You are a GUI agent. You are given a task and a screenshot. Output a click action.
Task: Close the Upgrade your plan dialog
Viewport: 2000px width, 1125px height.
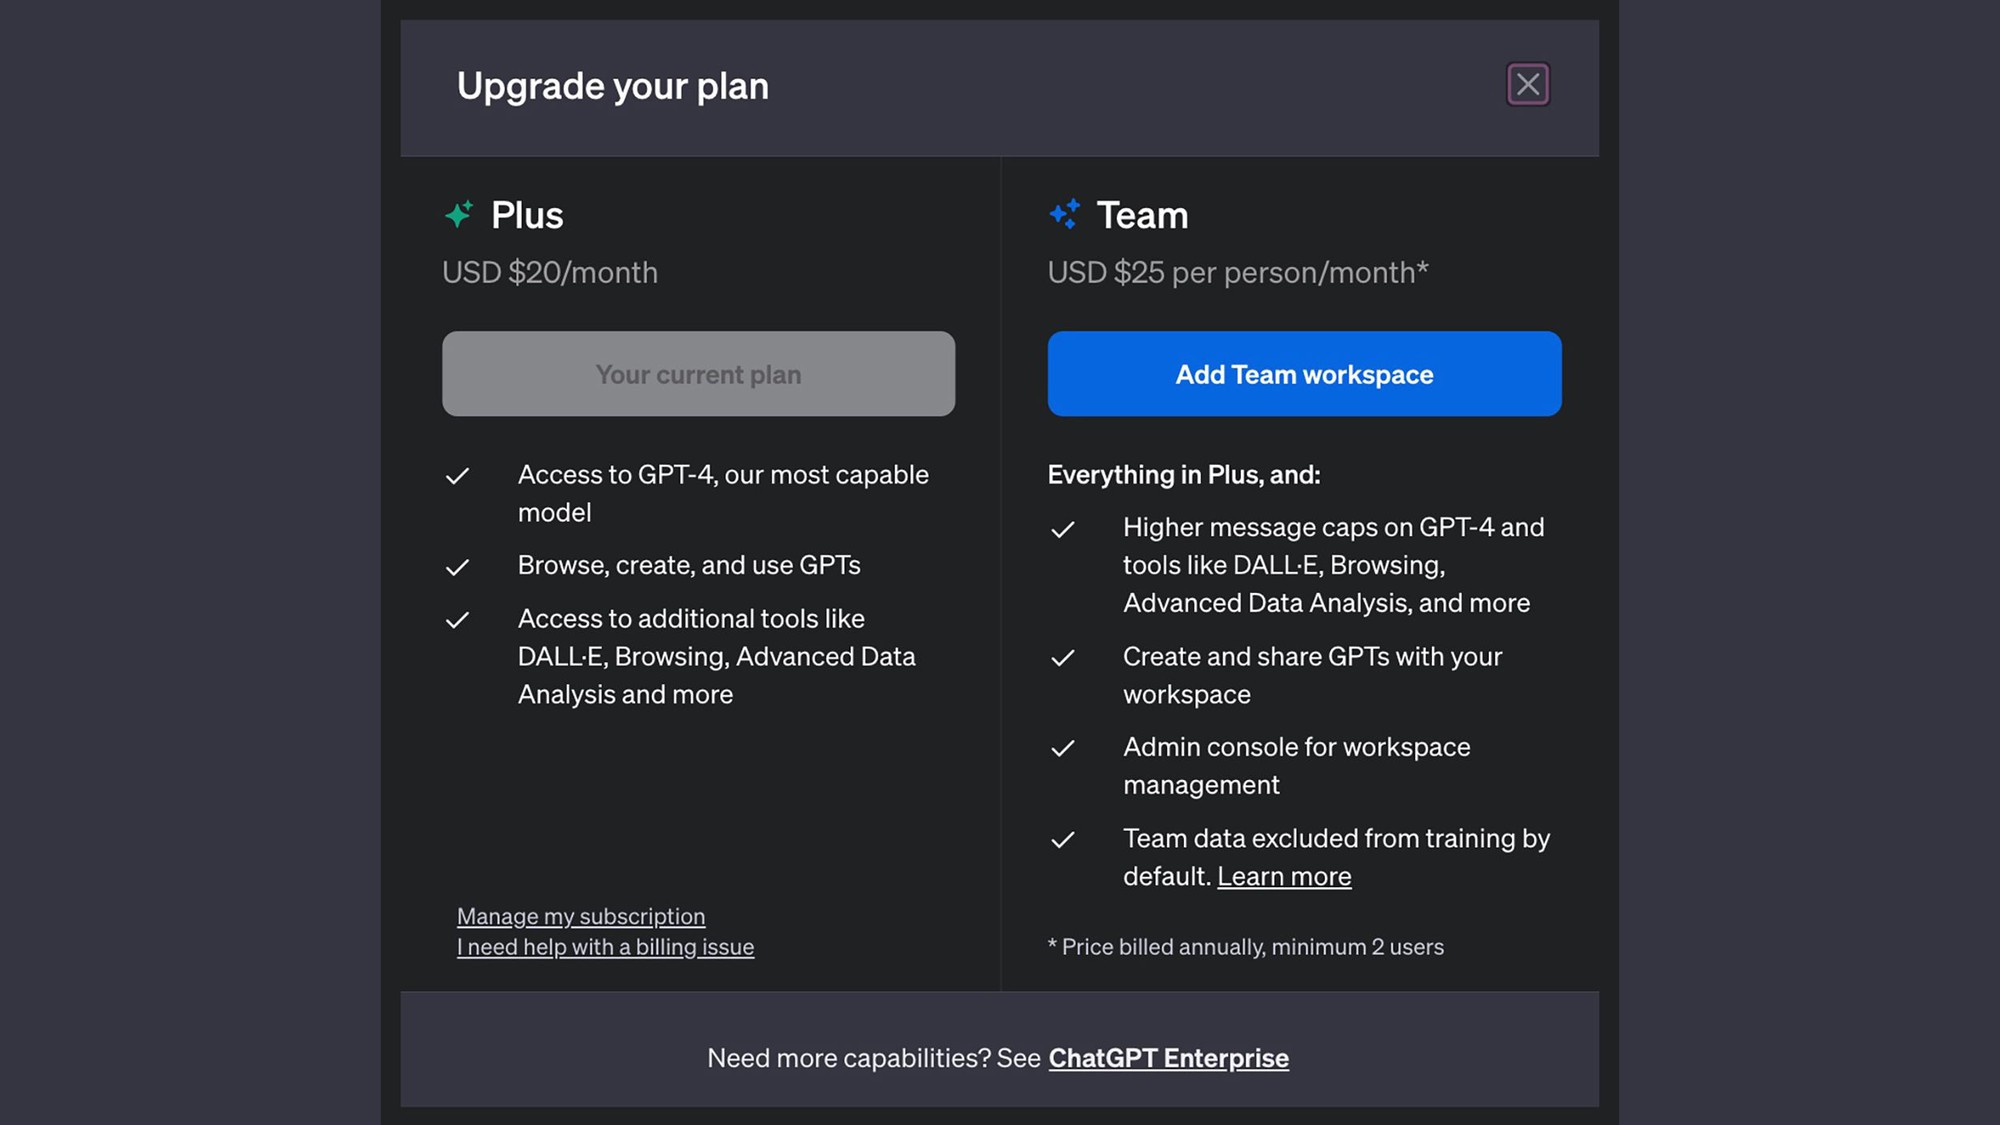click(1527, 85)
